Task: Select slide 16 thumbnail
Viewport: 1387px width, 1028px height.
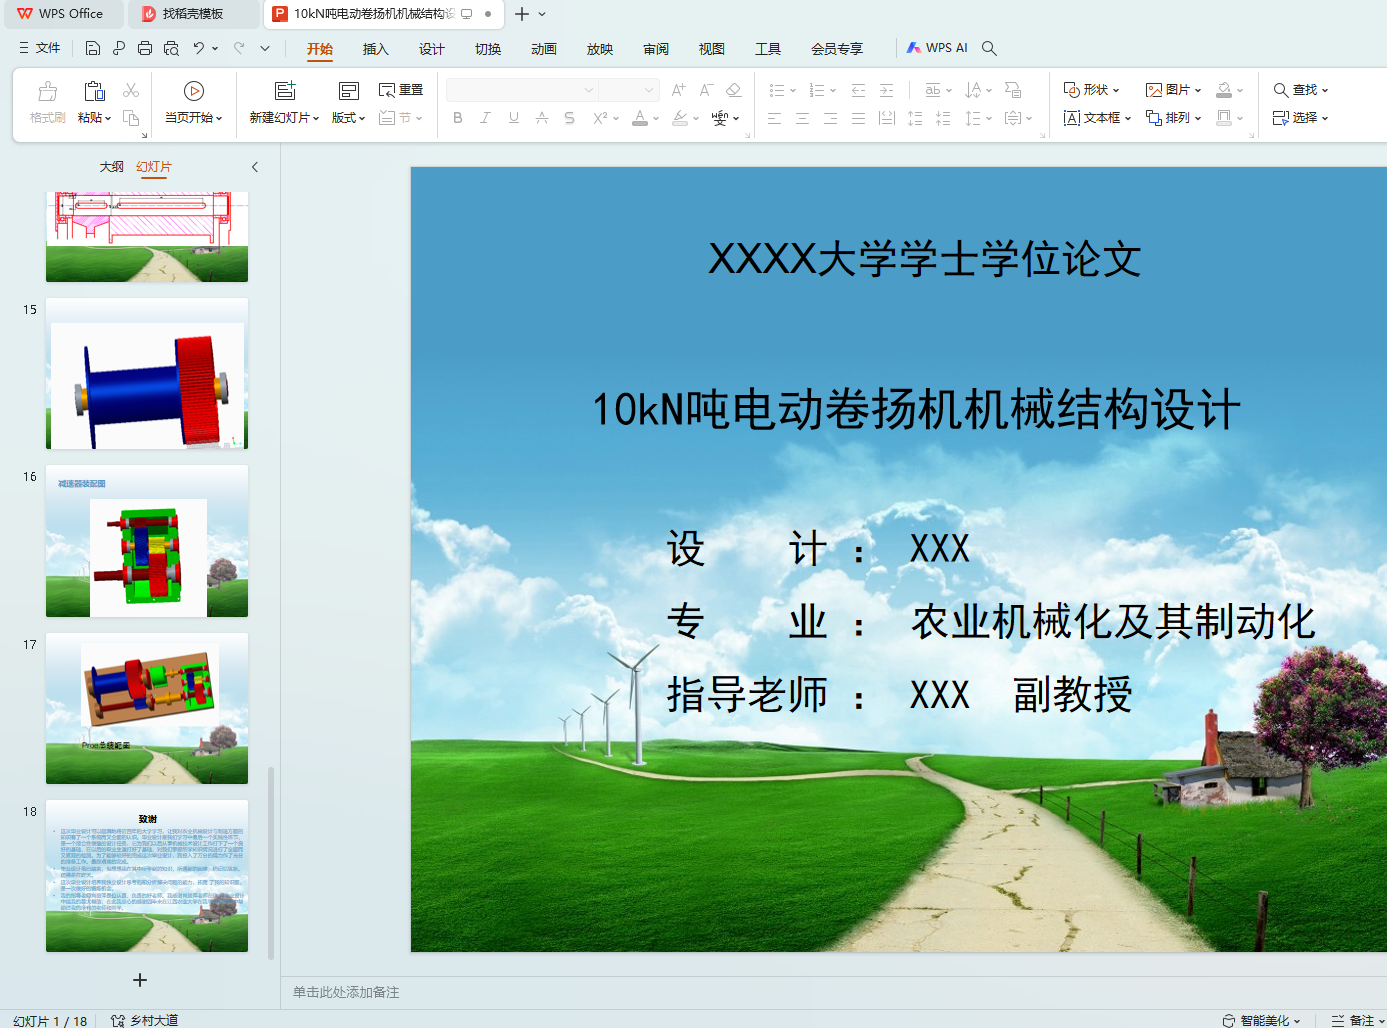Action: [x=147, y=541]
